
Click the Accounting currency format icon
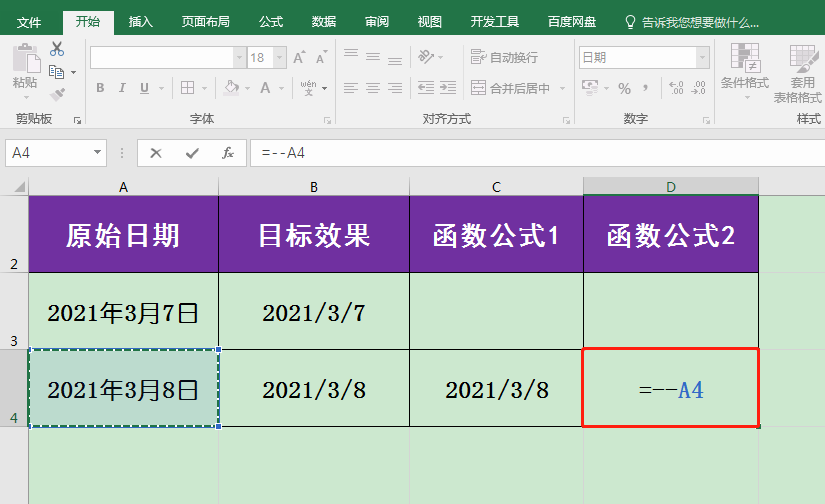point(590,87)
